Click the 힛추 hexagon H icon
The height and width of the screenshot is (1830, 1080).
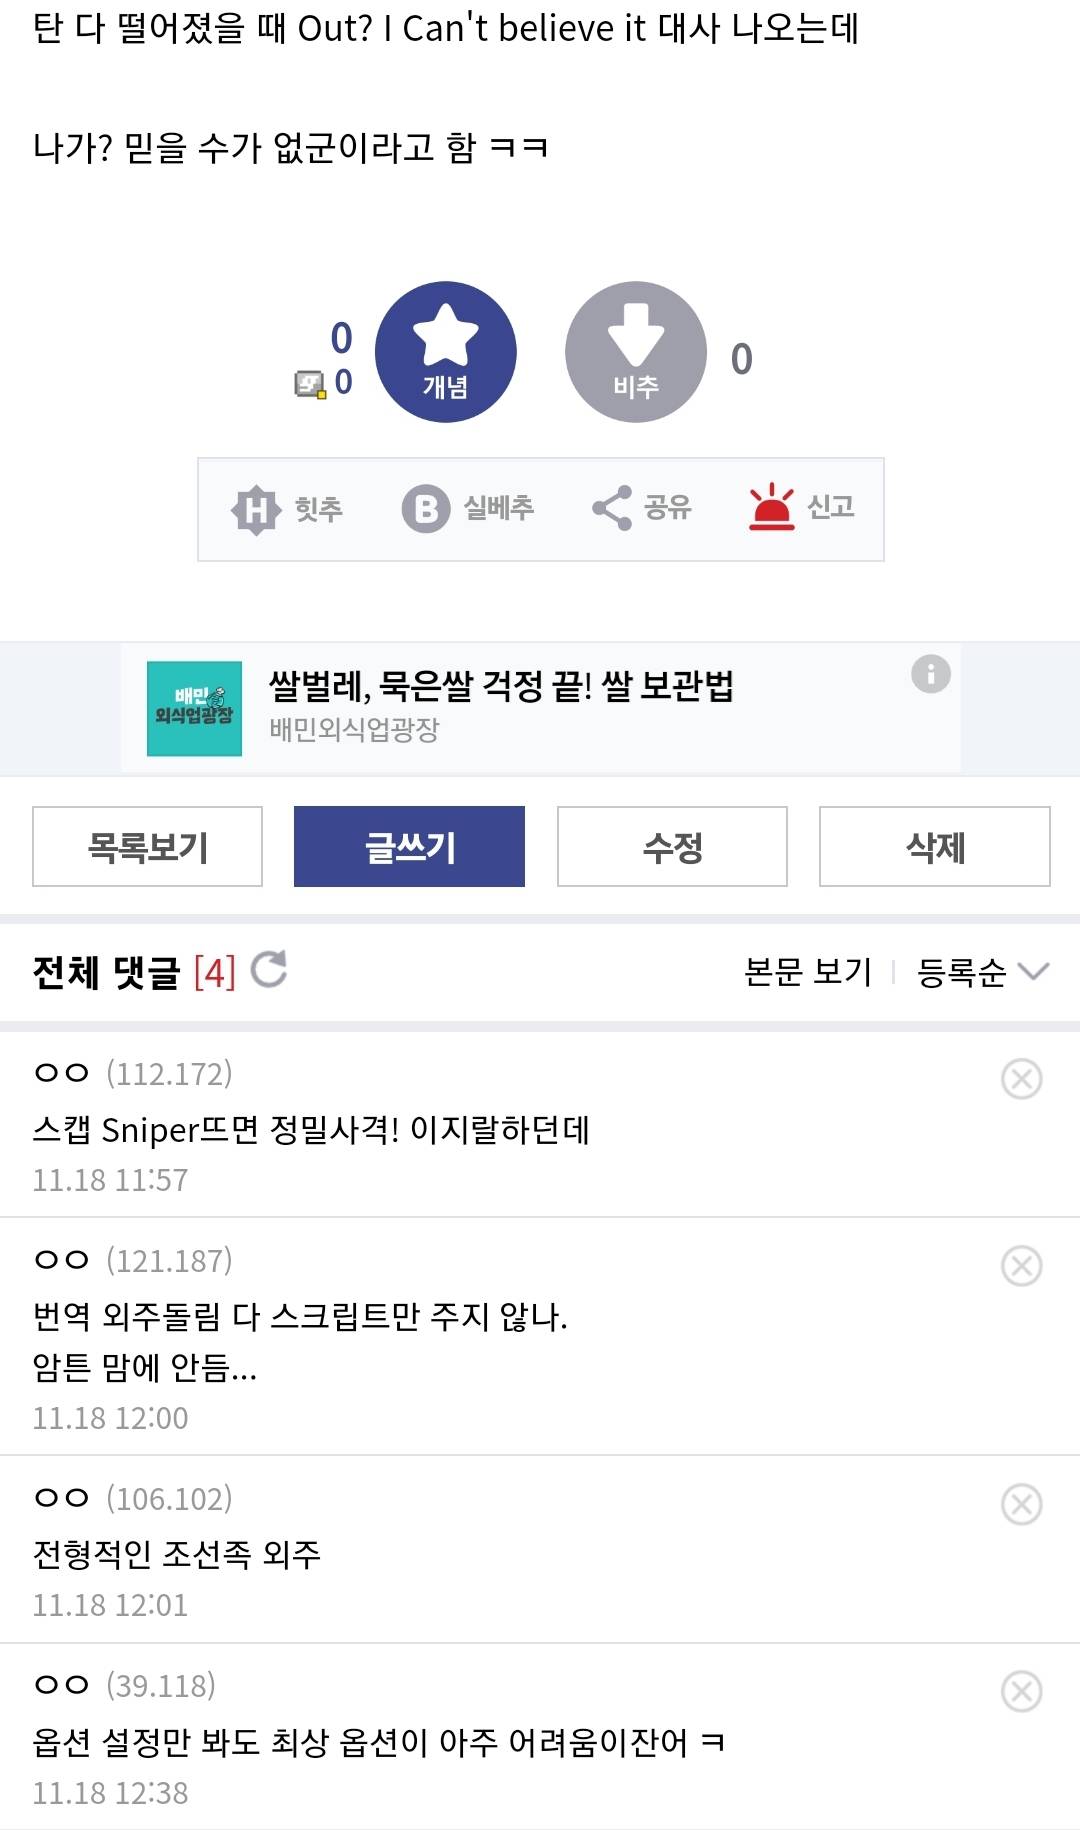tap(256, 509)
